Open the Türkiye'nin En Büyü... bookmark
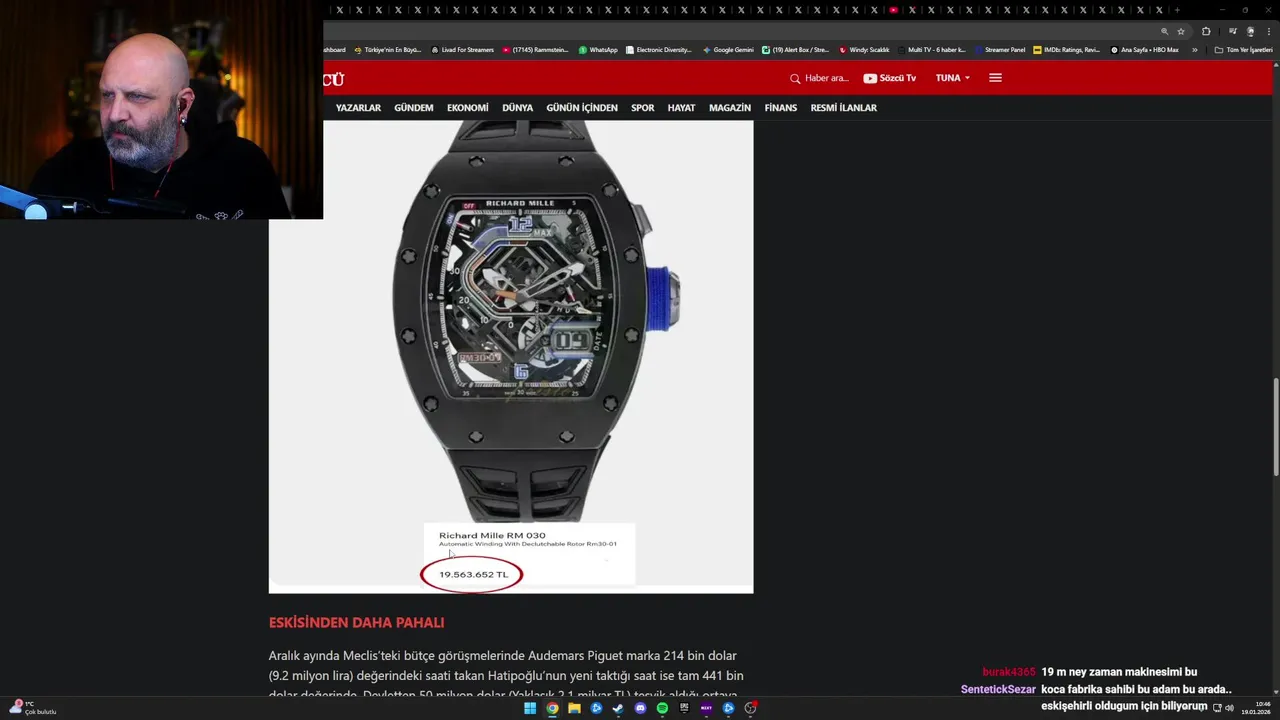This screenshot has width=1280, height=720. (x=388, y=50)
